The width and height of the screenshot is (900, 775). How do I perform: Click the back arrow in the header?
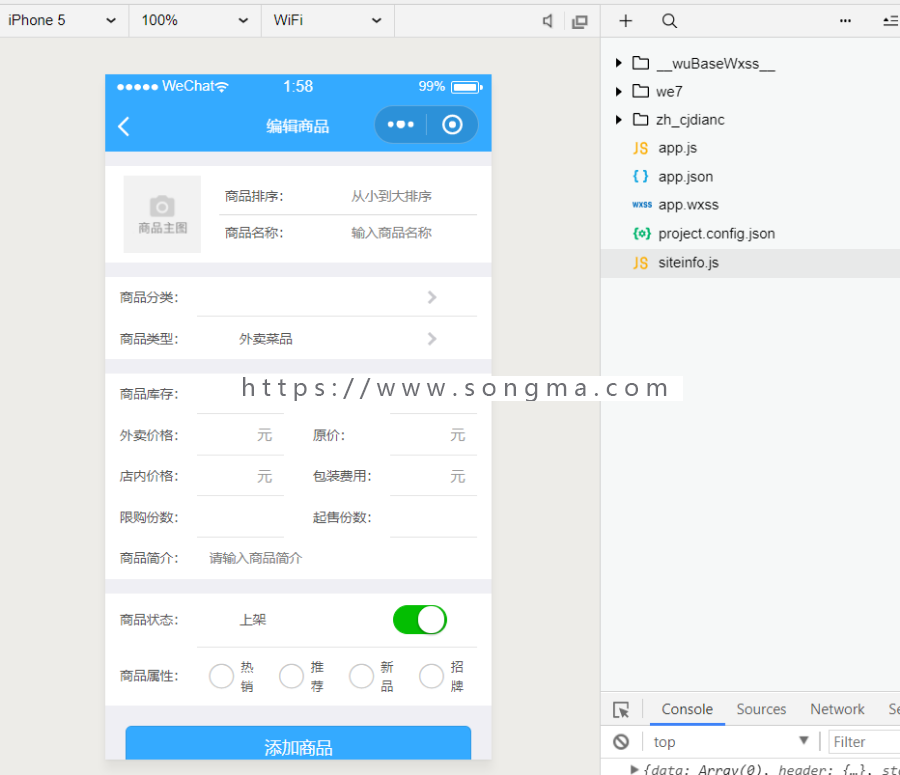coord(123,126)
